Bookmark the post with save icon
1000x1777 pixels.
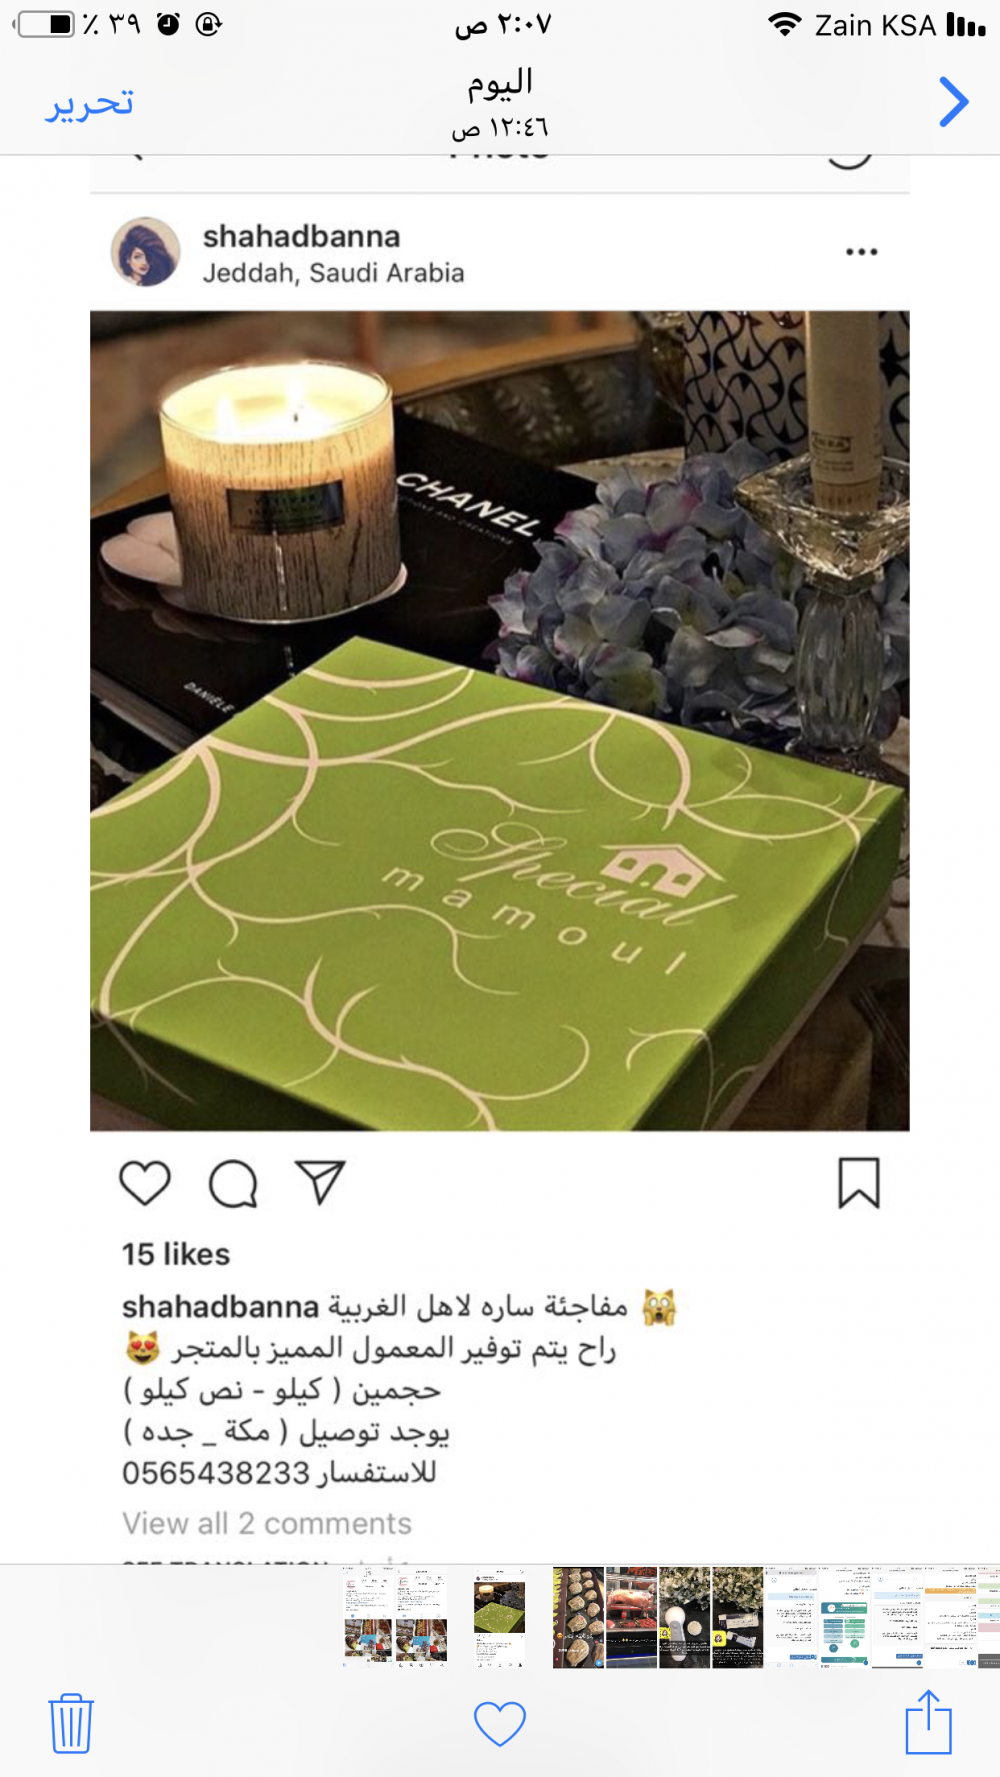(x=858, y=1184)
